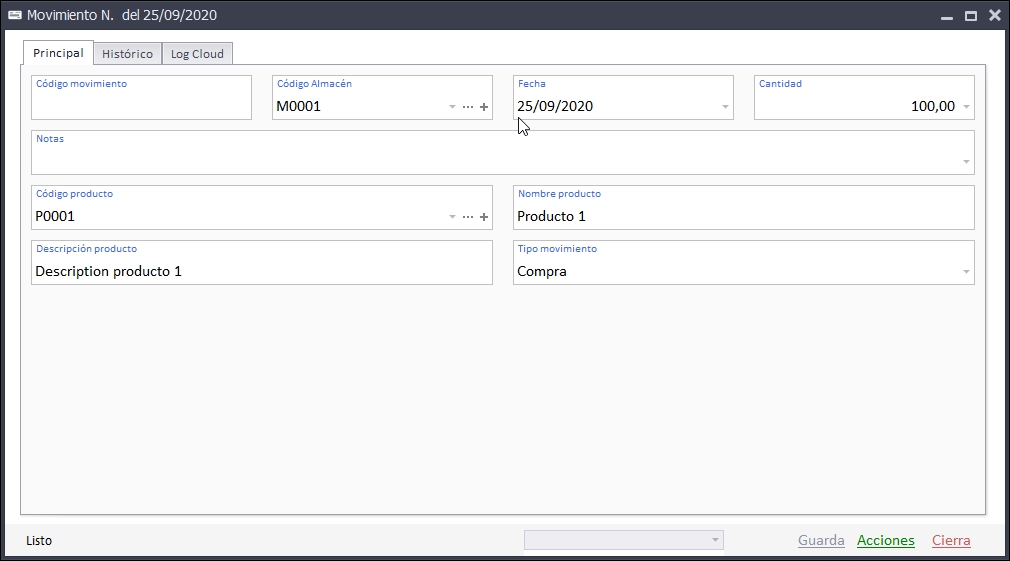Image resolution: width=1010 pixels, height=561 pixels.
Task: Open the Código producto lookup via ellipsis icon
Action: pyautogui.click(x=468, y=217)
